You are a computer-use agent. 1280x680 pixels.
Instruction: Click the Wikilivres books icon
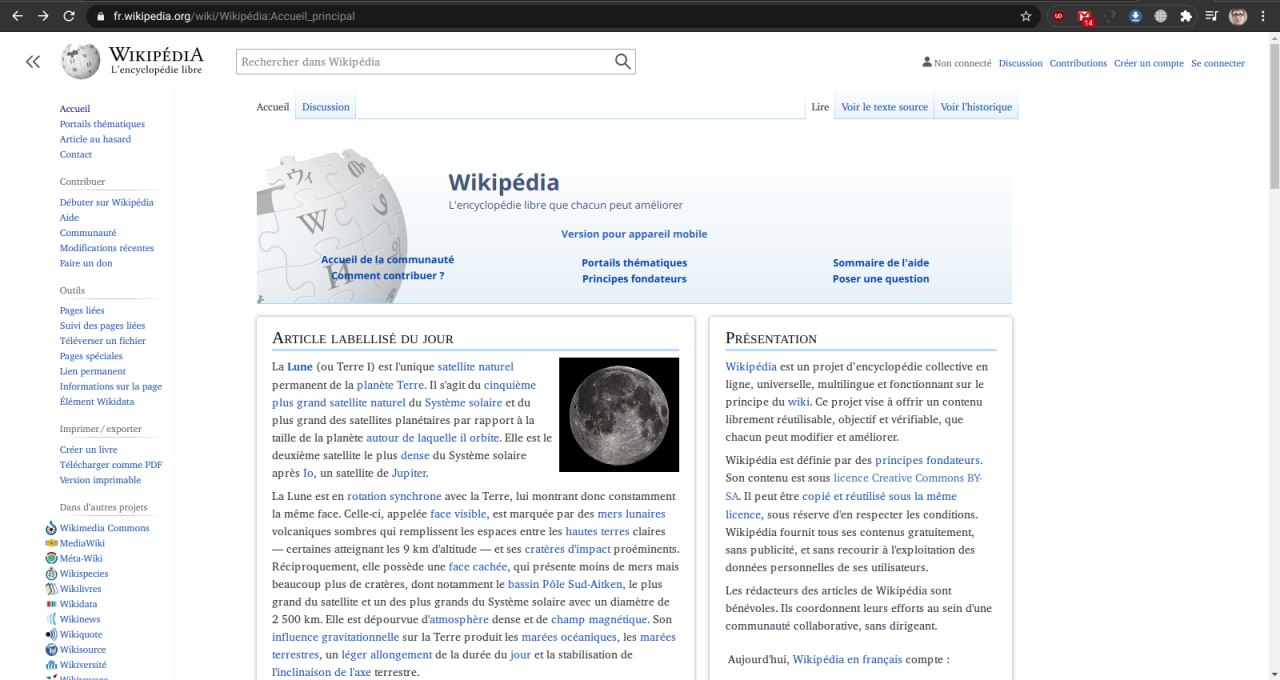tap(51, 589)
